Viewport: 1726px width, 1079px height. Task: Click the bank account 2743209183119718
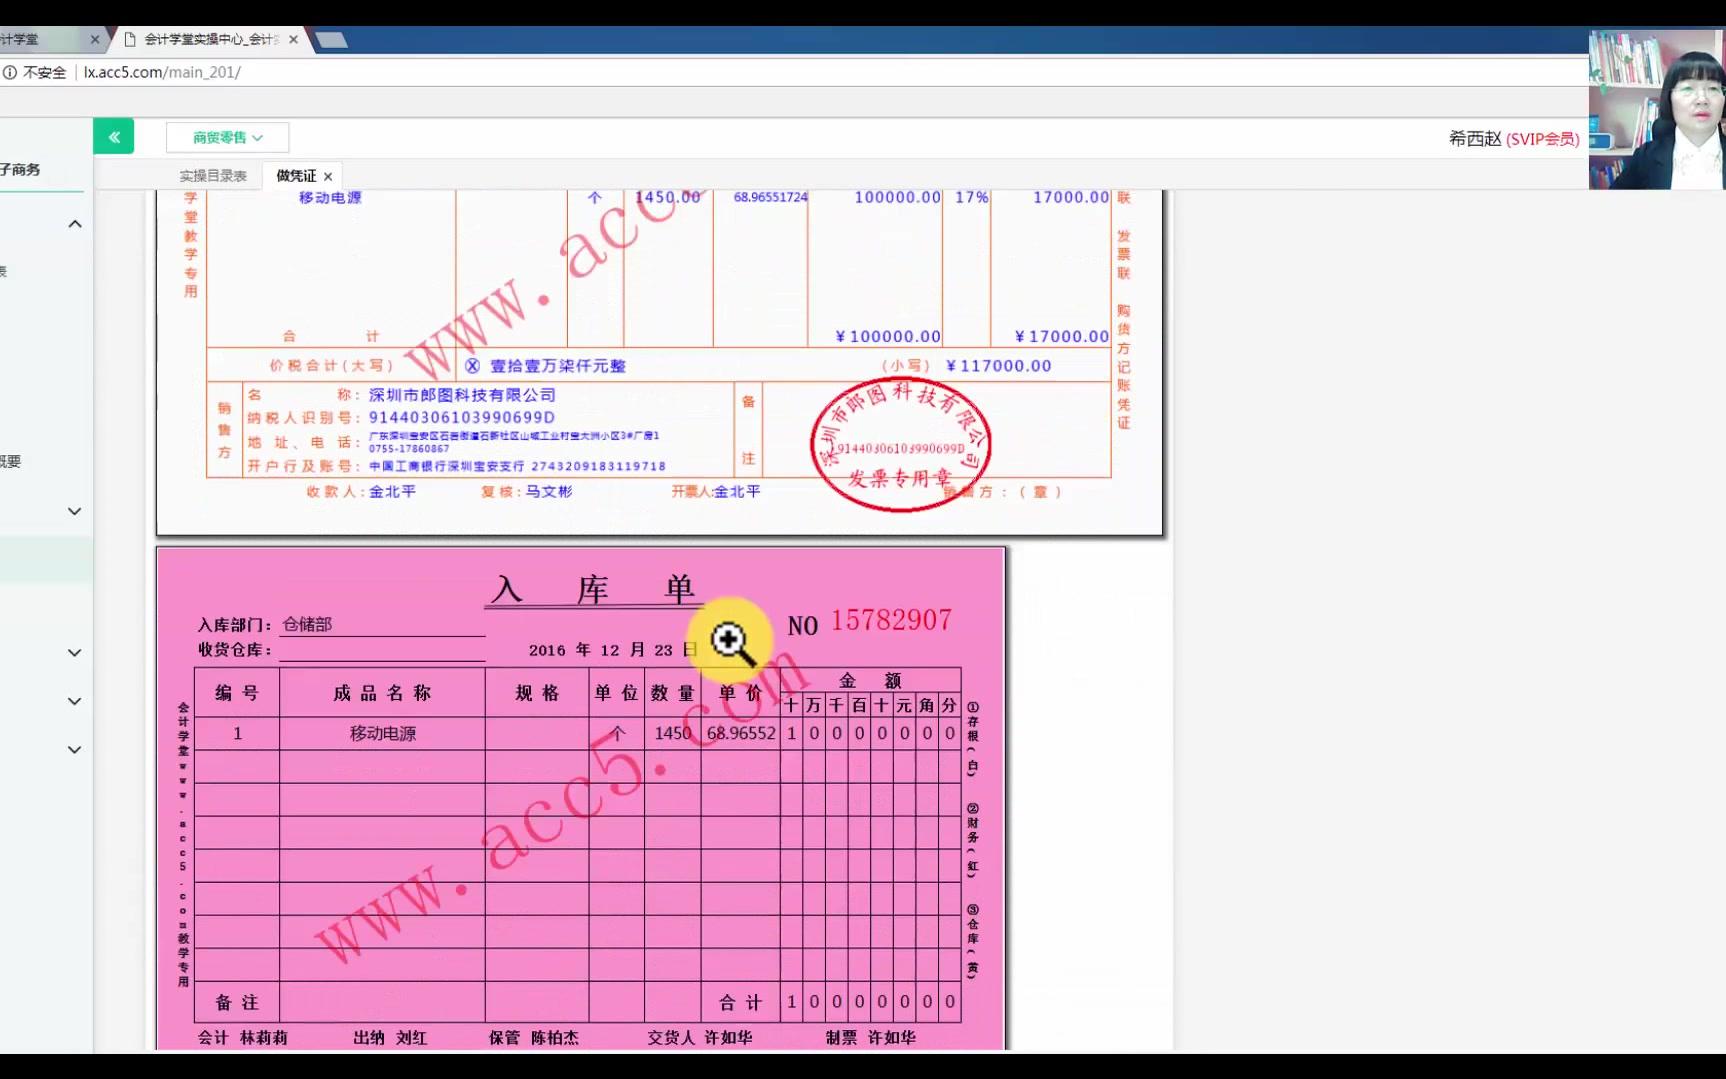(598, 466)
